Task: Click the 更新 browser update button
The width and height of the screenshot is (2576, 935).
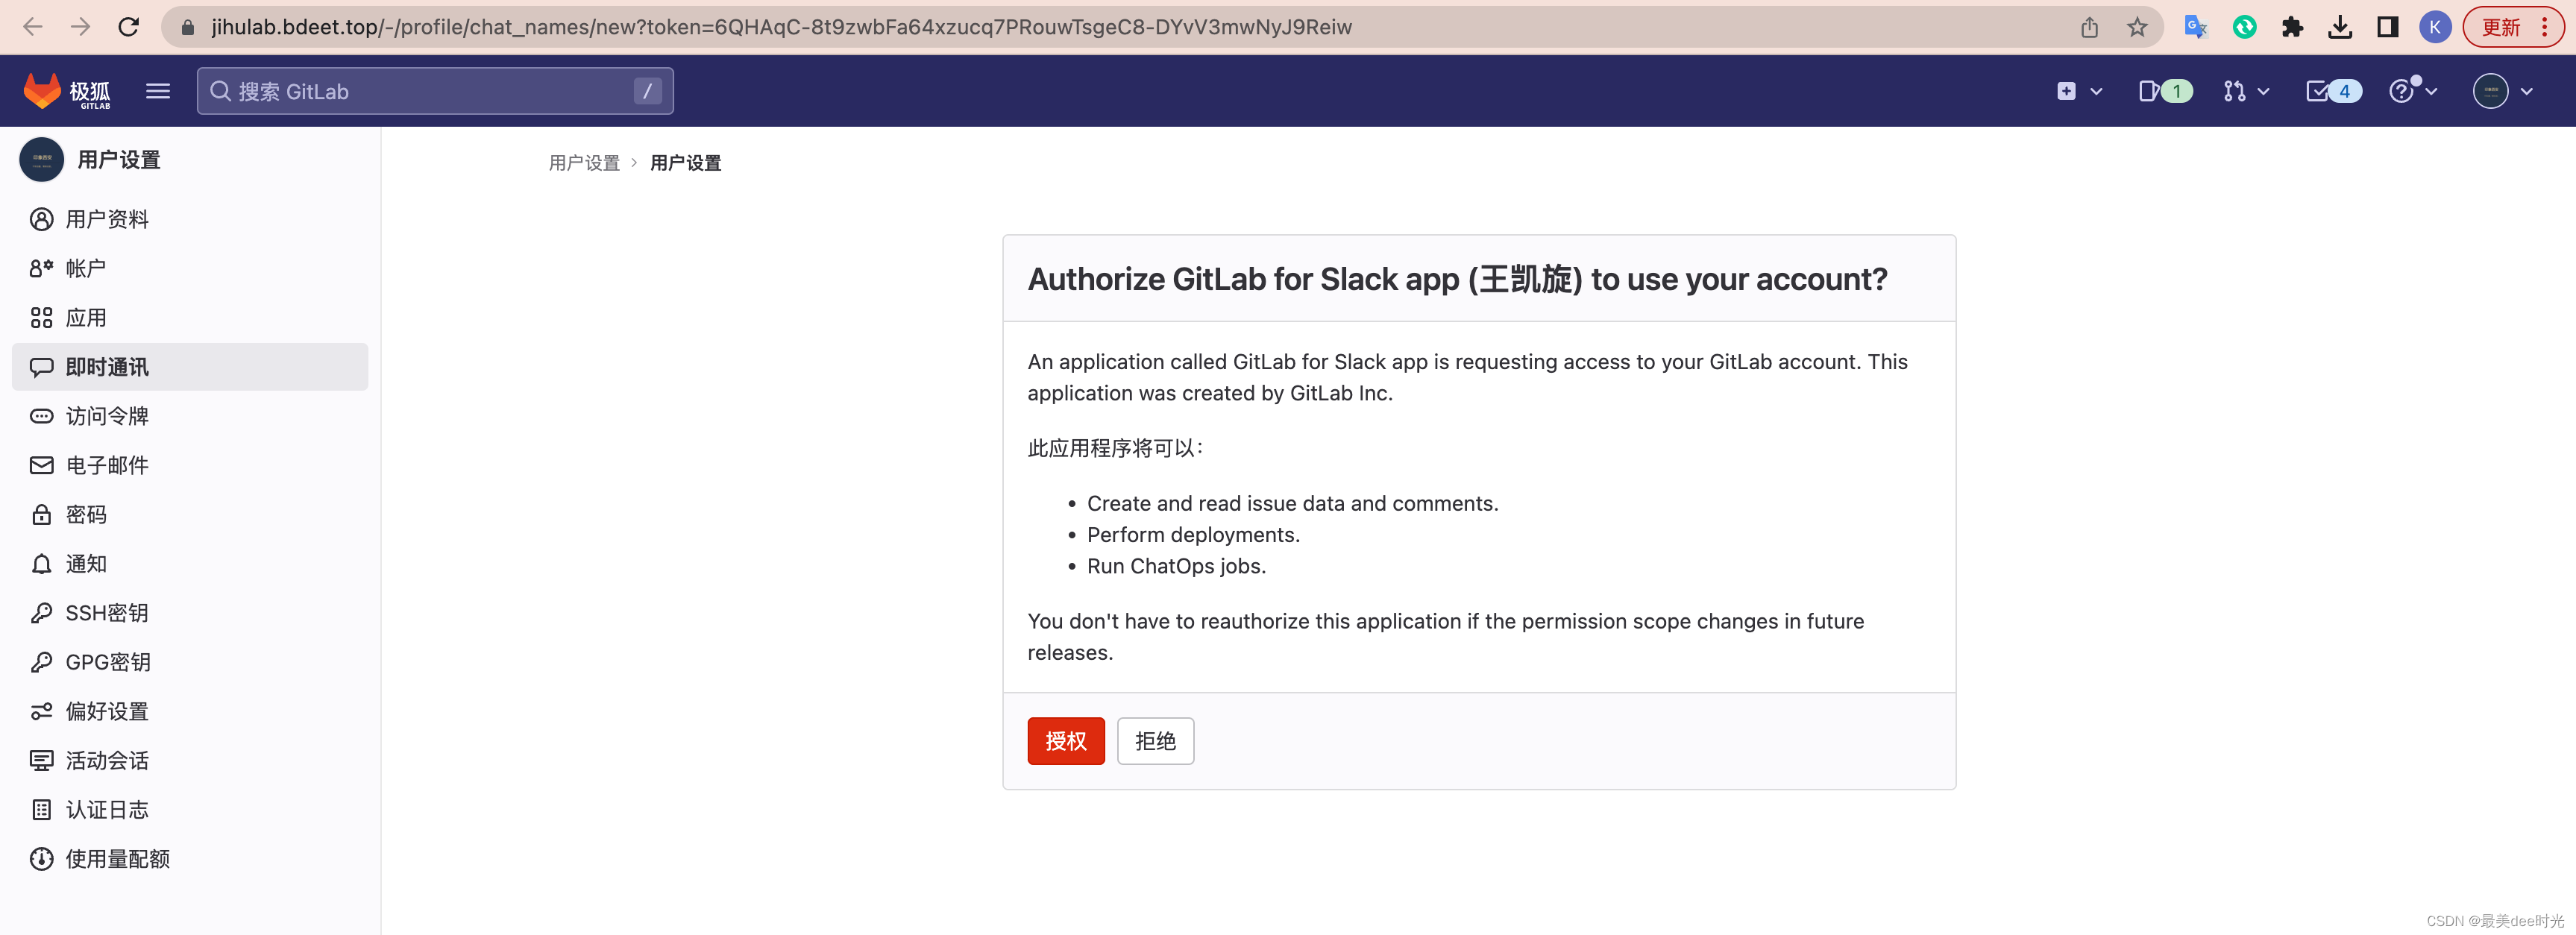Action: (x=2513, y=27)
